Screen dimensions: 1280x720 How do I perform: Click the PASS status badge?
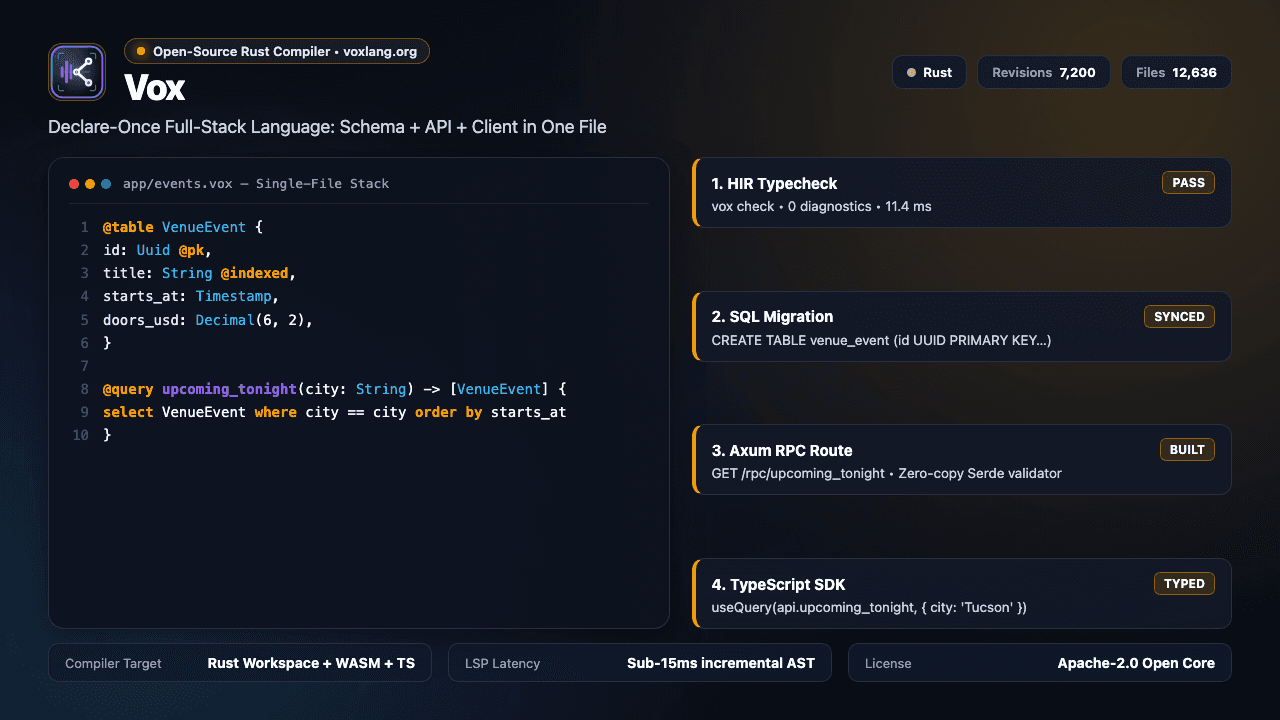[x=1188, y=183]
